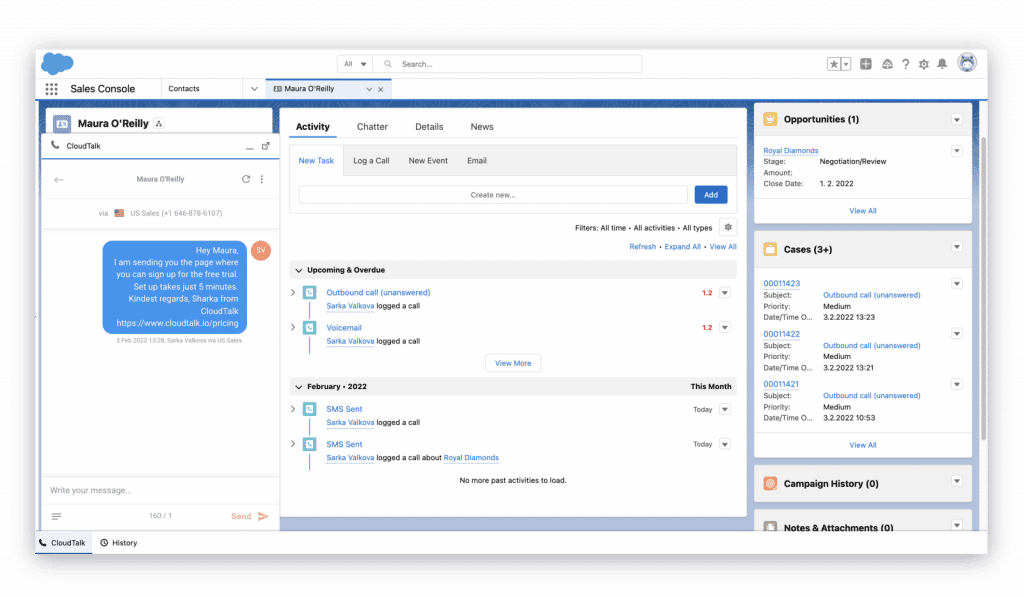Open the Opportunities panel dropdown
This screenshot has width=1024, height=597.
[x=957, y=120]
